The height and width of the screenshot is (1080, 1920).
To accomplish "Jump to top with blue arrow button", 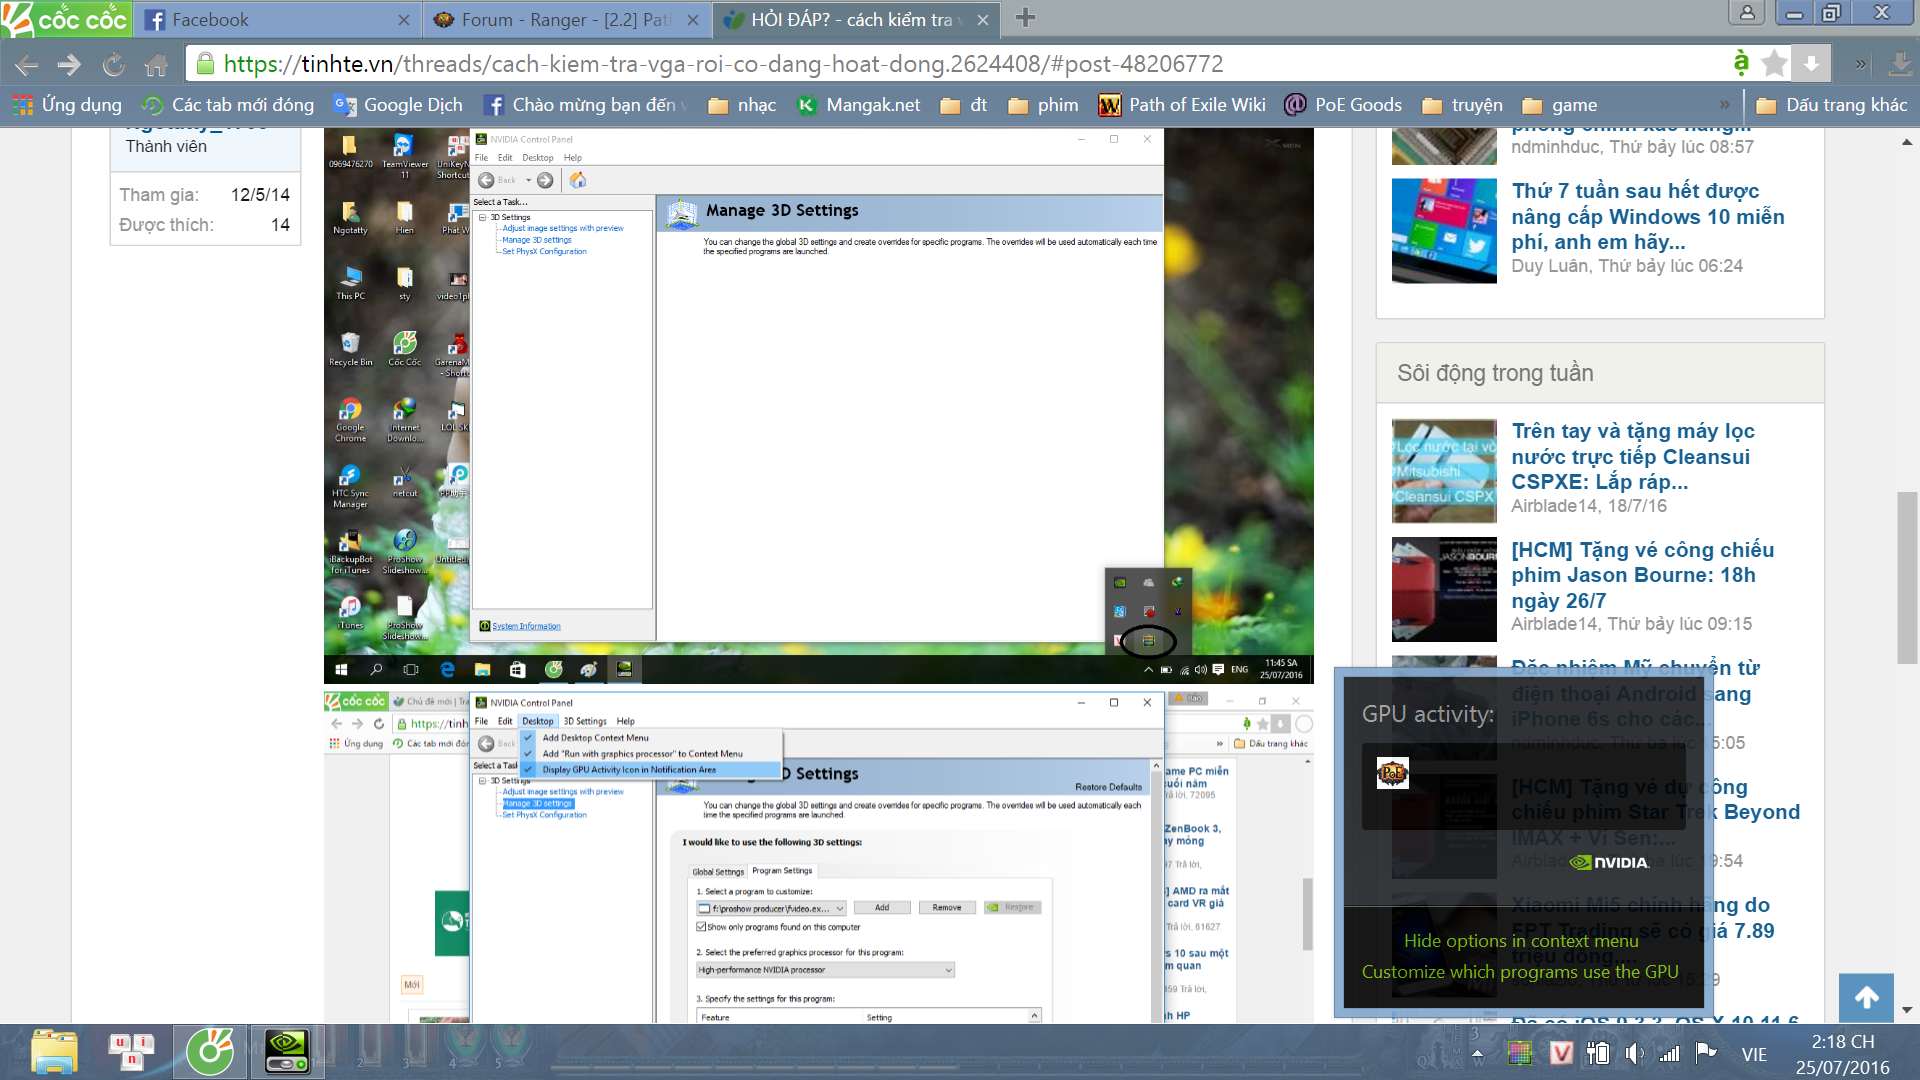I will click(x=1866, y=997).
